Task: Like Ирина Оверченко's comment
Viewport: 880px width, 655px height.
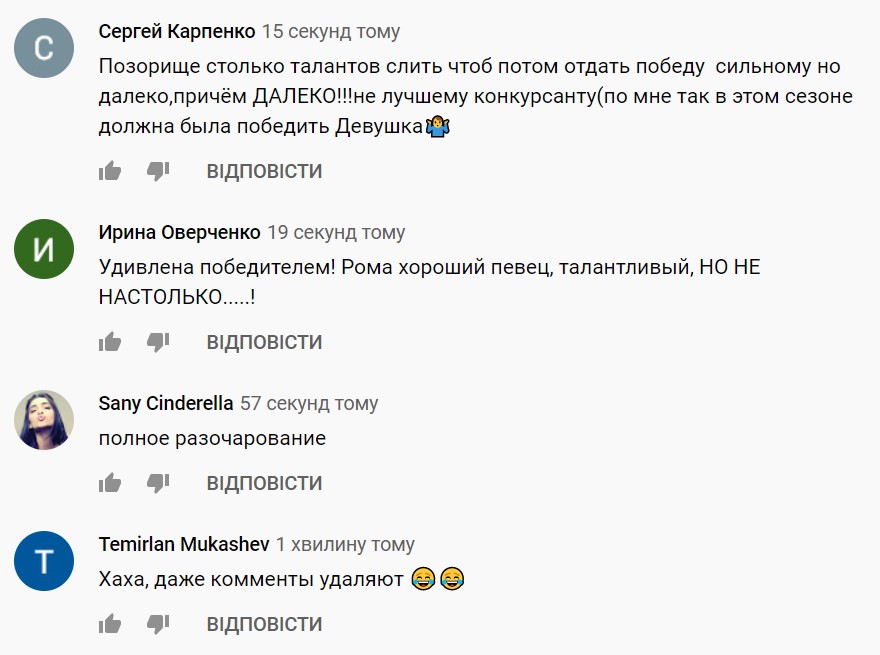Action: [x=110, y=342]
